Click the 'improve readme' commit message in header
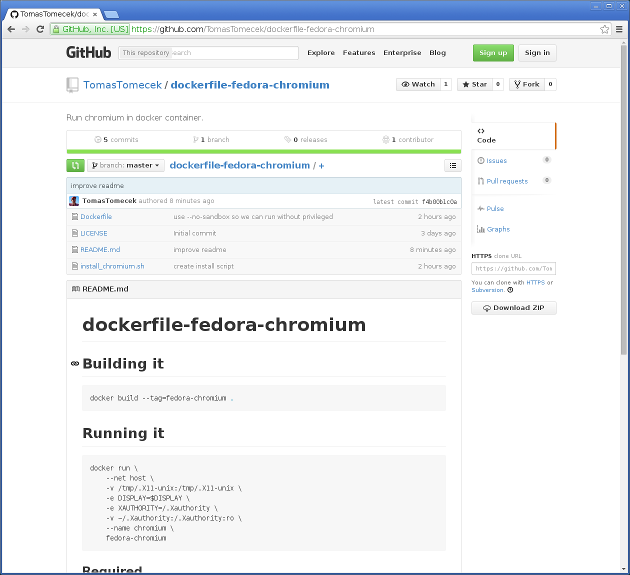The image size is (630, 575). tap(97, 186)
